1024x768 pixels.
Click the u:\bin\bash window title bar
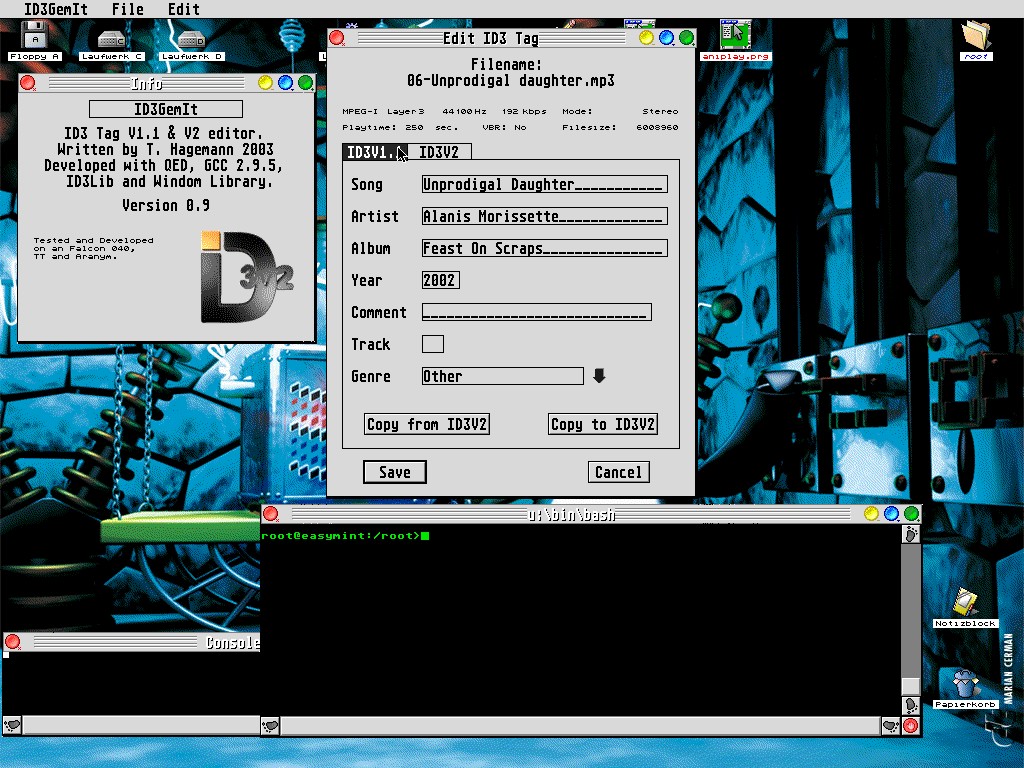point(571,514)
